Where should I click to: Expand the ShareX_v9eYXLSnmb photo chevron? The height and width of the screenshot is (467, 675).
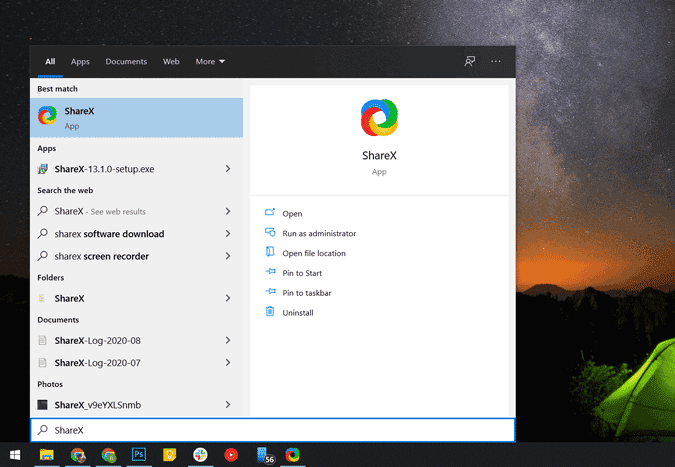[228, 405]
